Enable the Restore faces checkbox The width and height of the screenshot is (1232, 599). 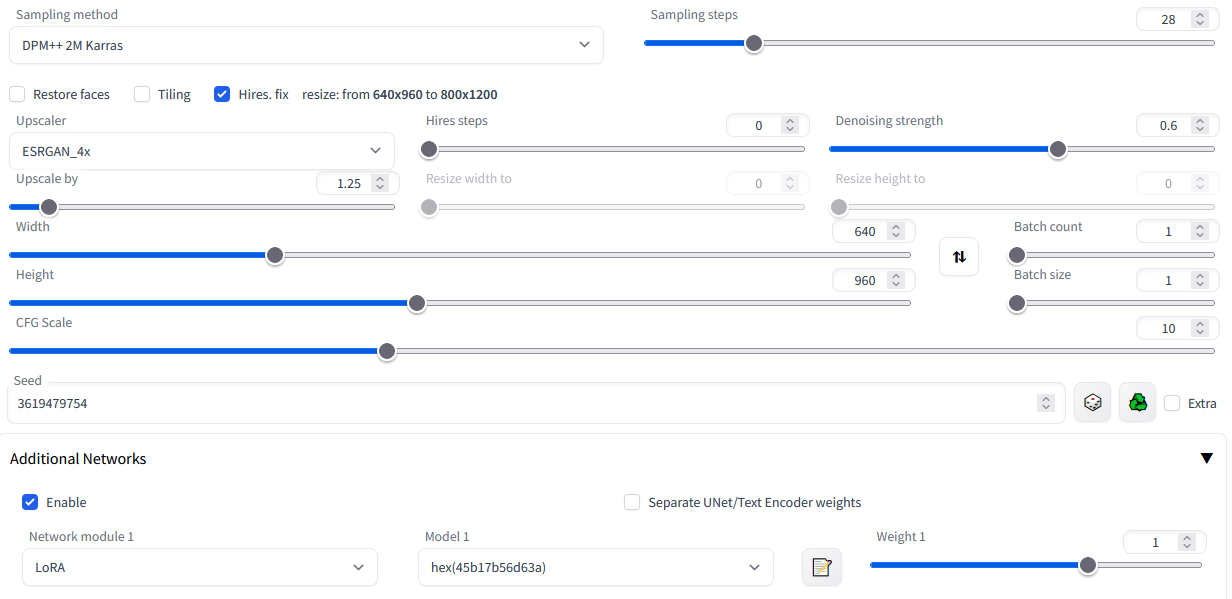pyautogui.click(x=17, y=94)
